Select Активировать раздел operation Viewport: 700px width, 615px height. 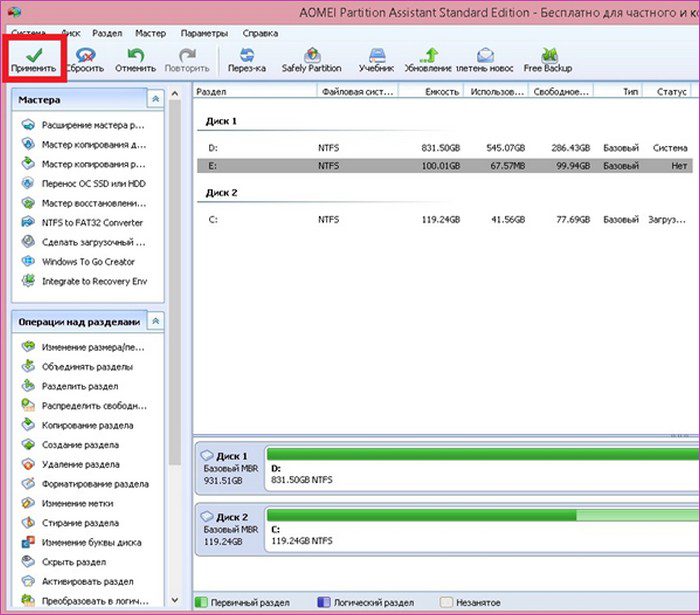pos(78,582)
